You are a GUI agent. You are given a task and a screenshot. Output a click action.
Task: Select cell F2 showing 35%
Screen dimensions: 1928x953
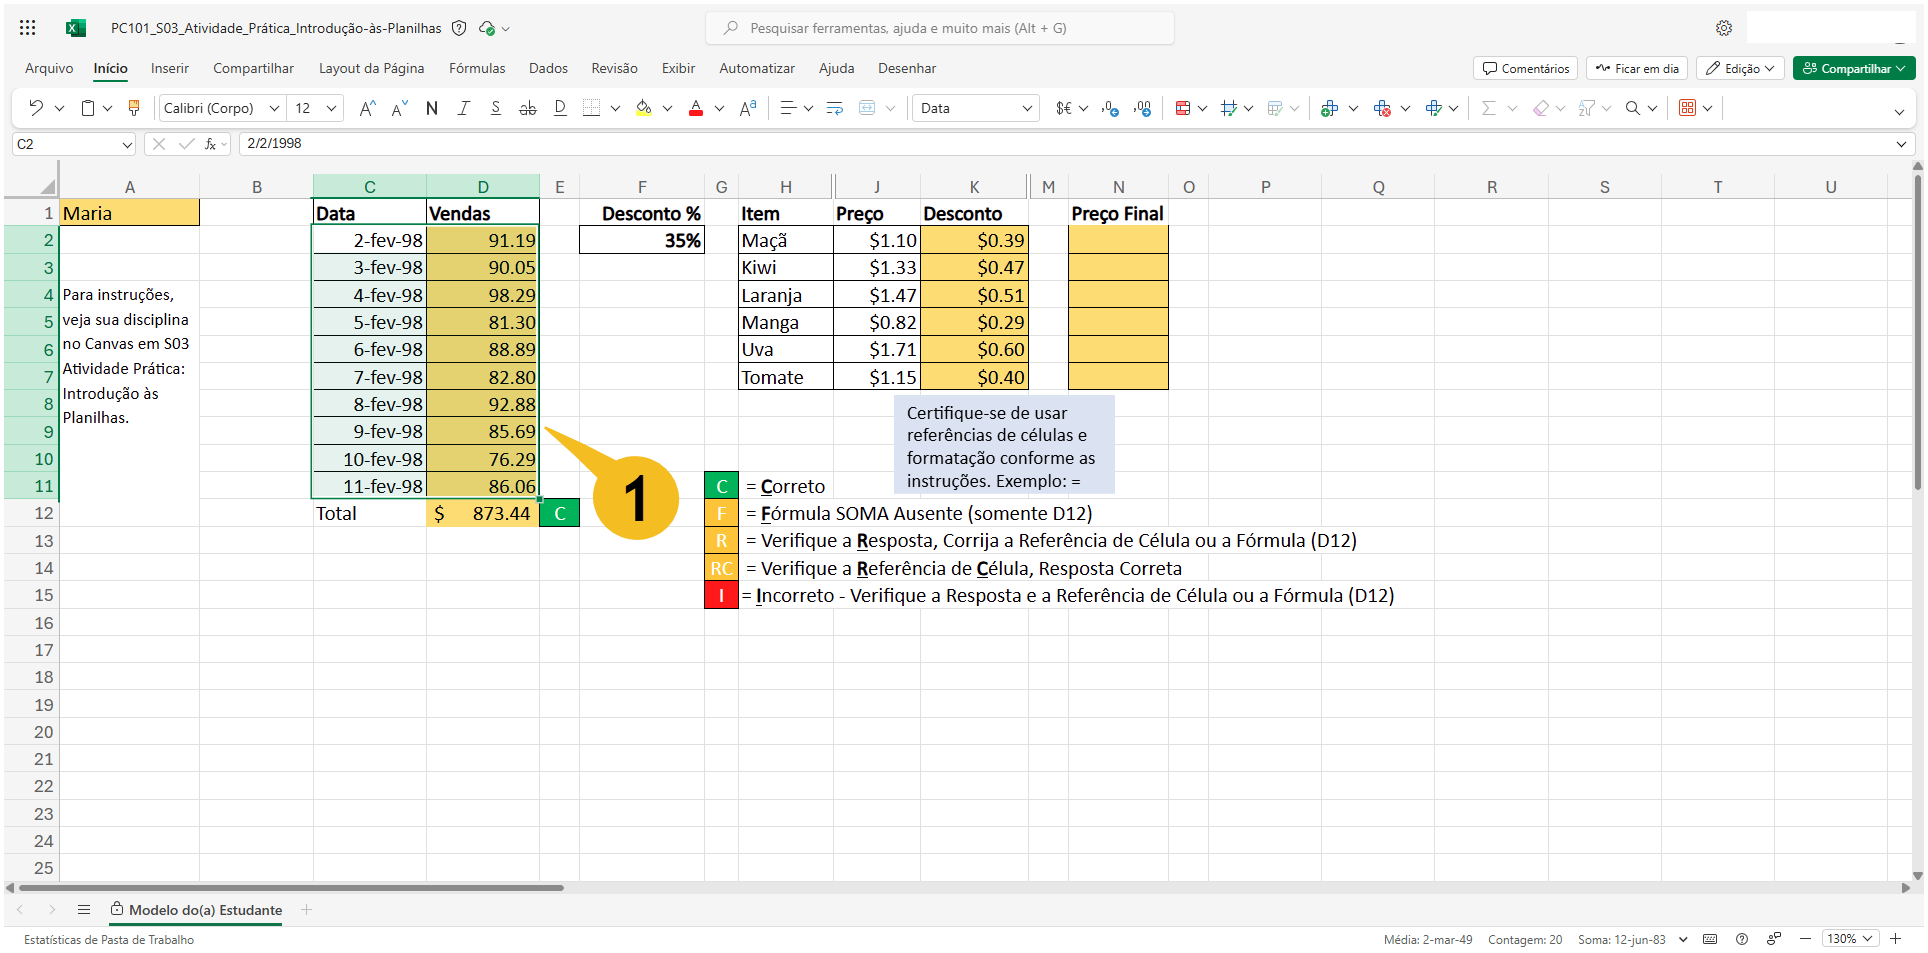[x=642, y=240]
